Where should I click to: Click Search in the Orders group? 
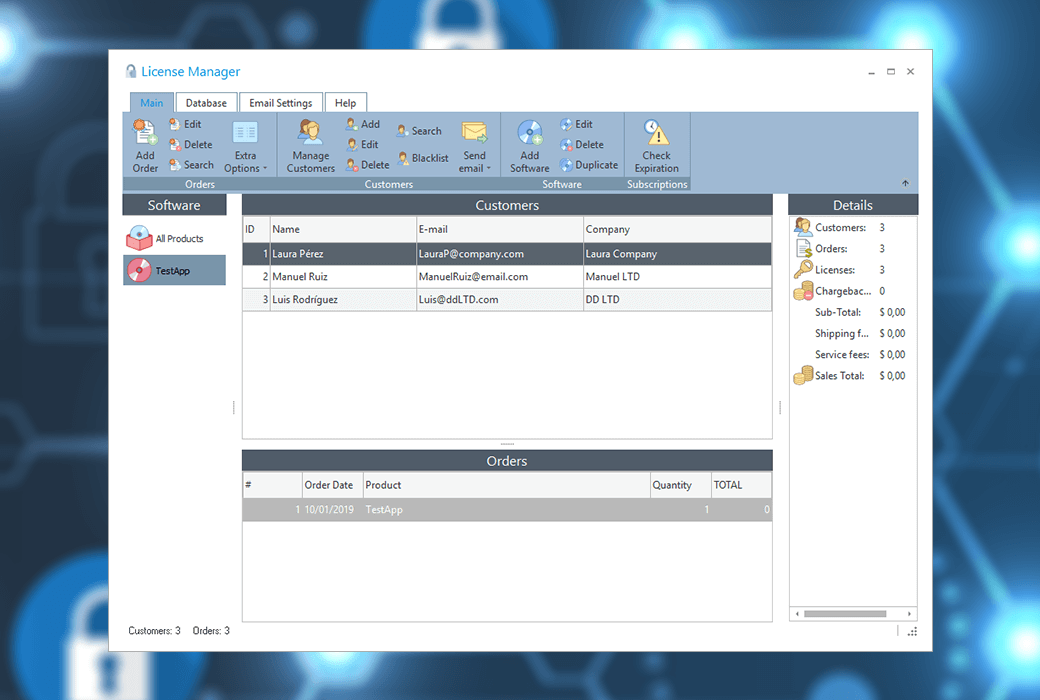click(x=191, y=165)
